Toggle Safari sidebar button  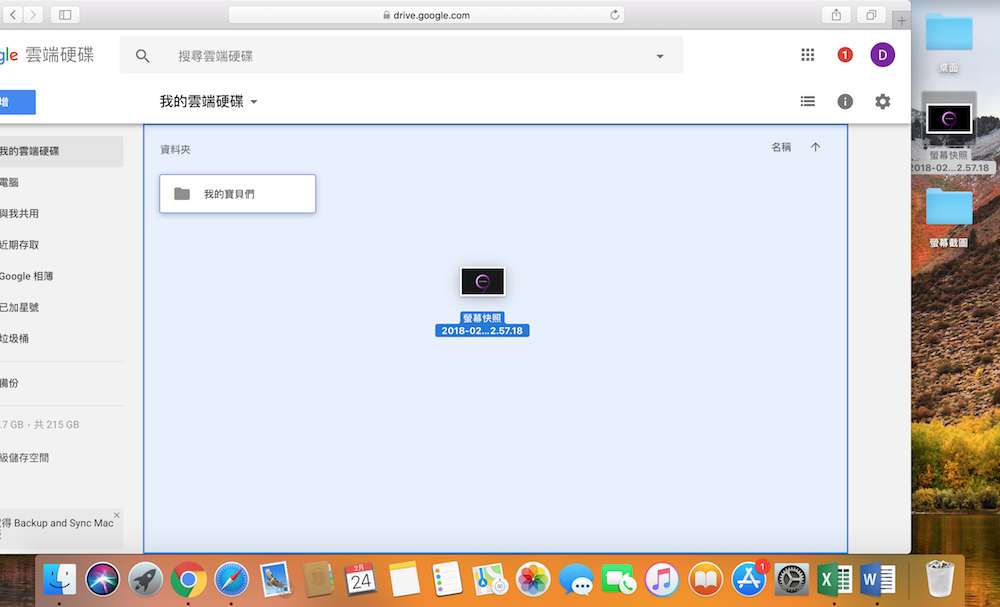pyautogui.click(x=65, y=15)
